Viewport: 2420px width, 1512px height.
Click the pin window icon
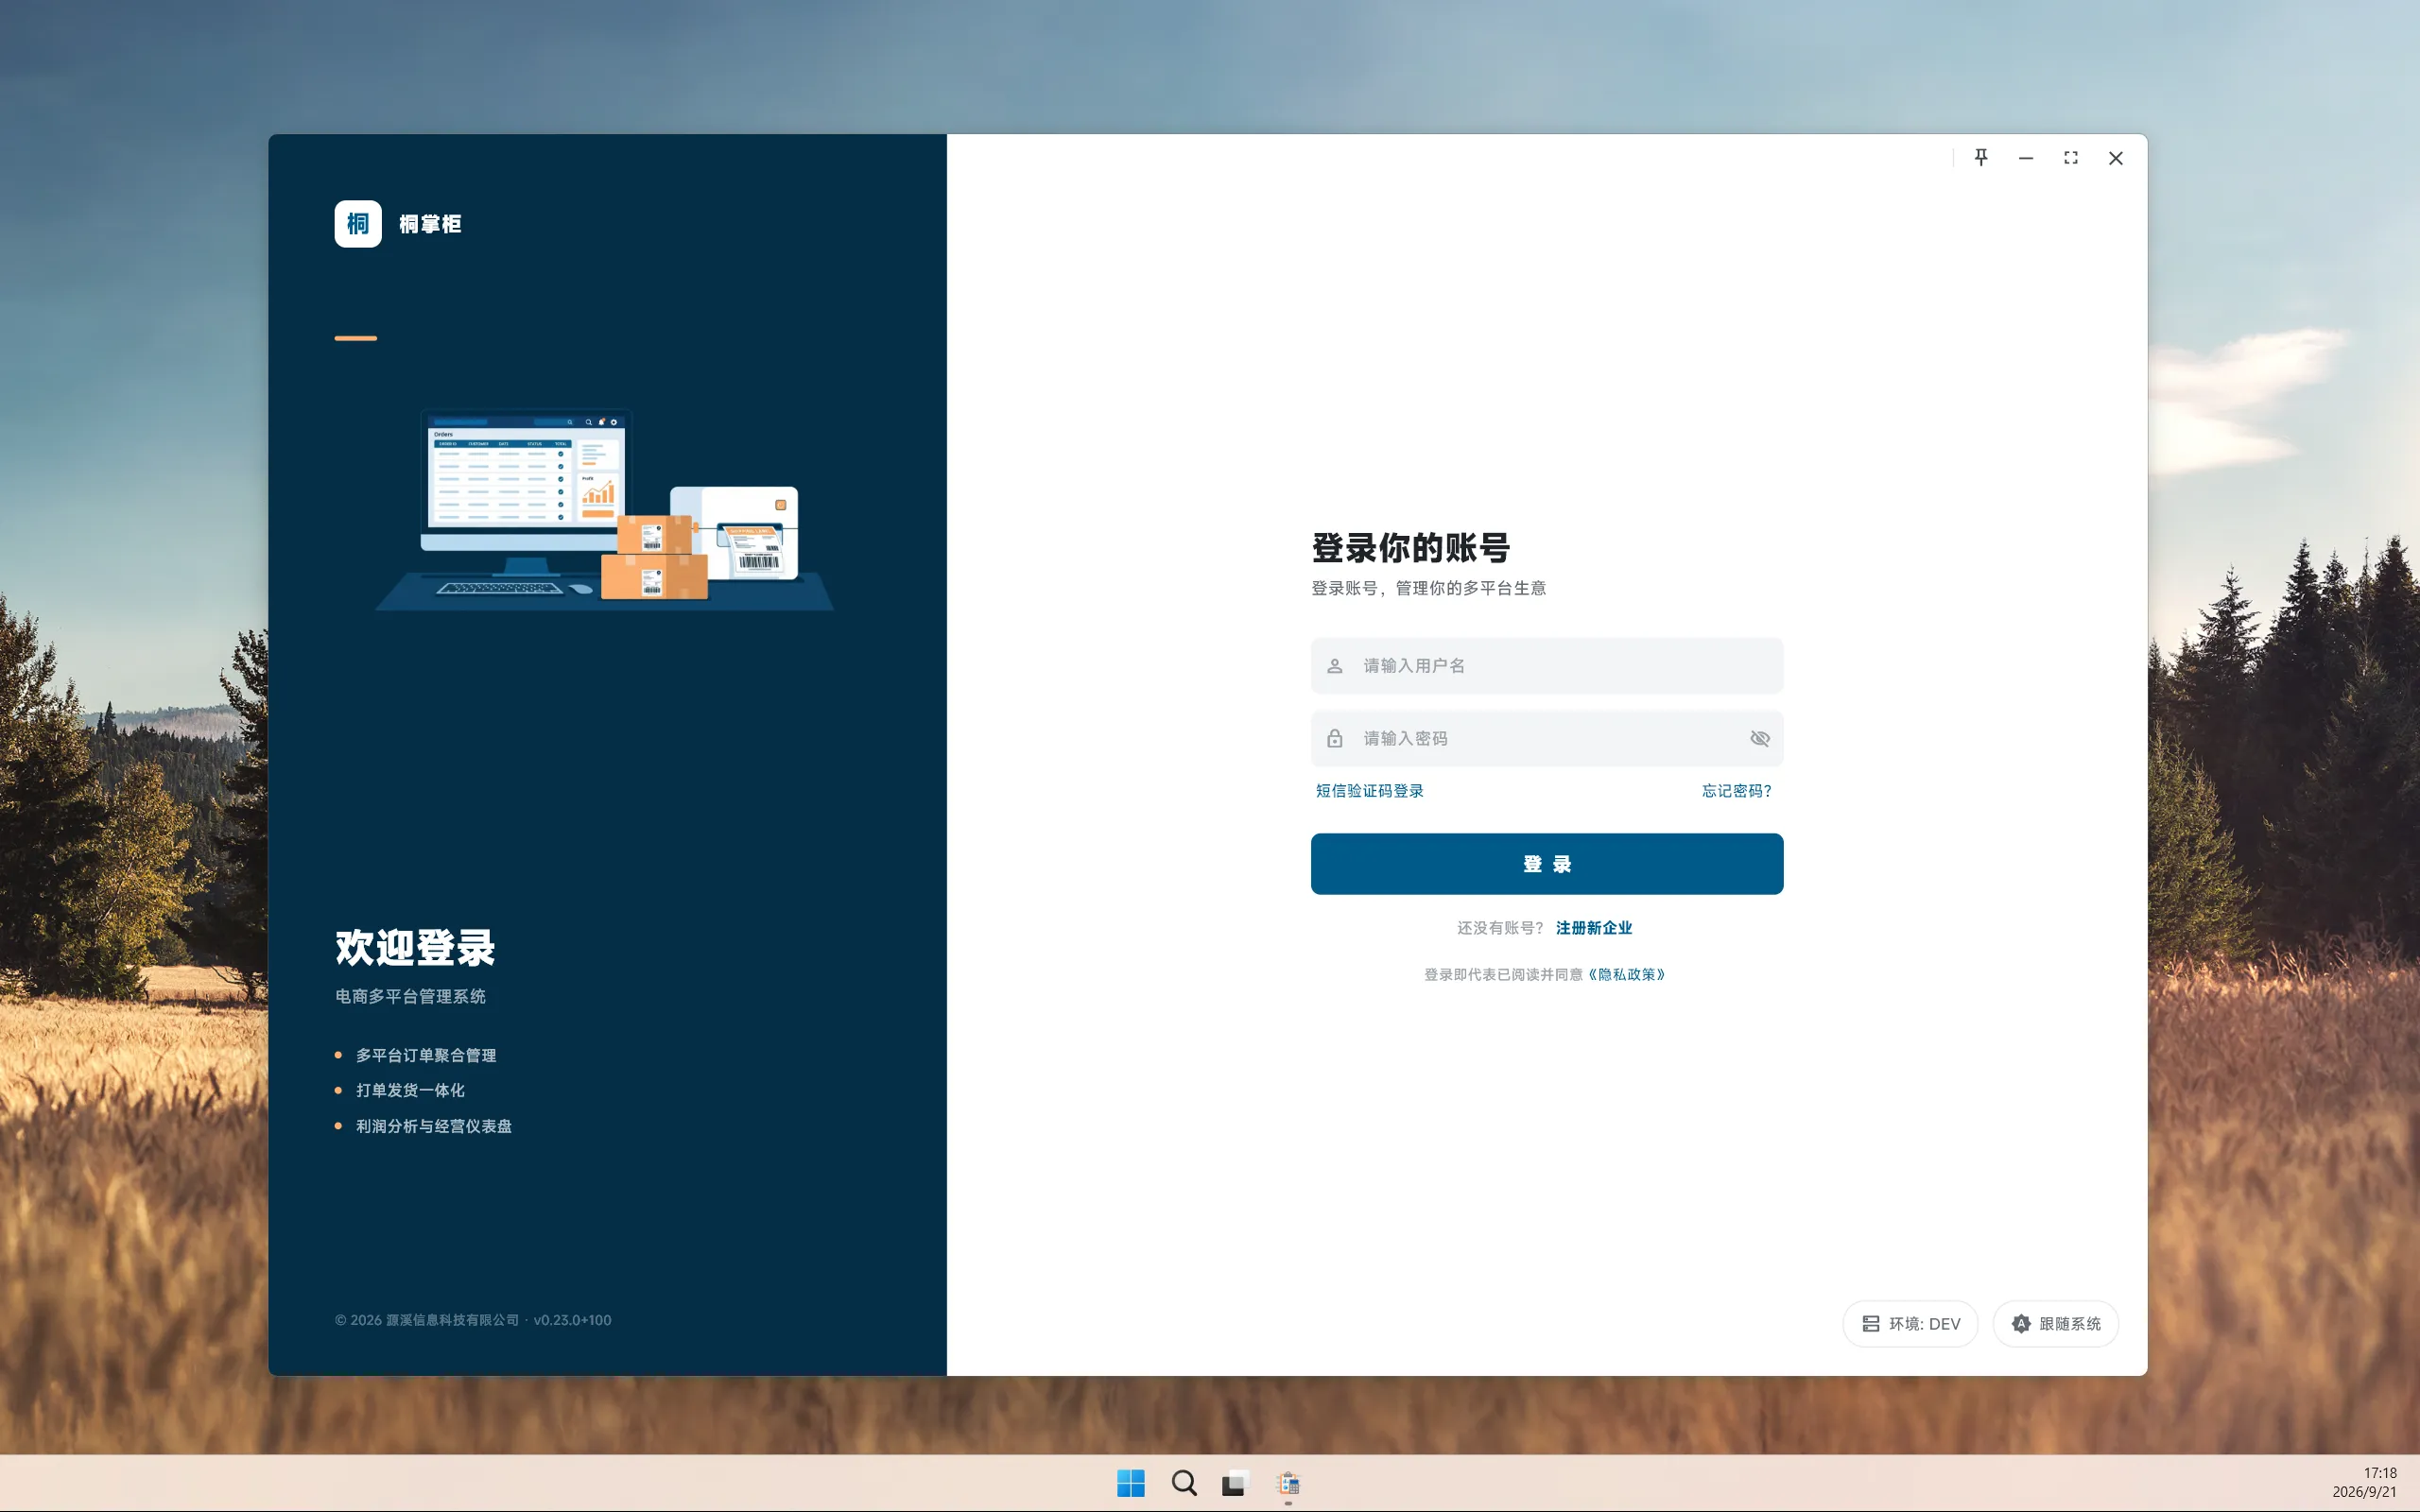[x=1981, y=158]
